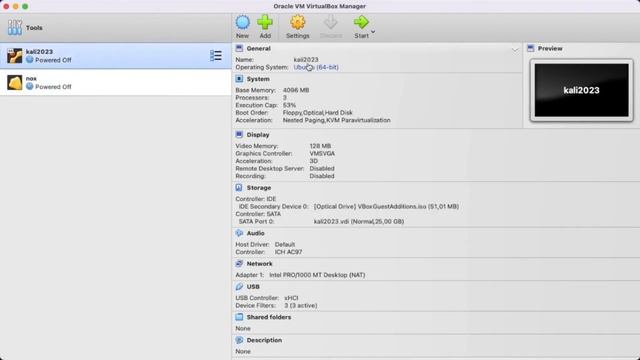Select the kali2023 machine icon
The width and height of the screenshot is (640, 360).
click(15, 56)
